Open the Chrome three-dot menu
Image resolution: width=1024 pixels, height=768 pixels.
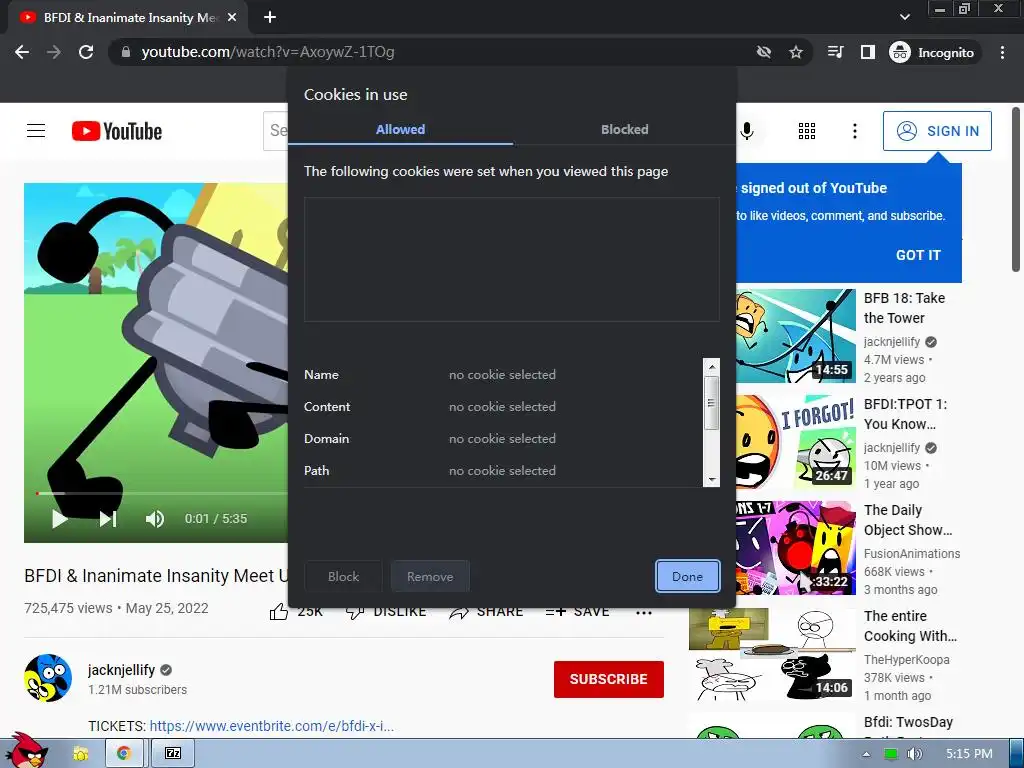tap(1002, 52)
